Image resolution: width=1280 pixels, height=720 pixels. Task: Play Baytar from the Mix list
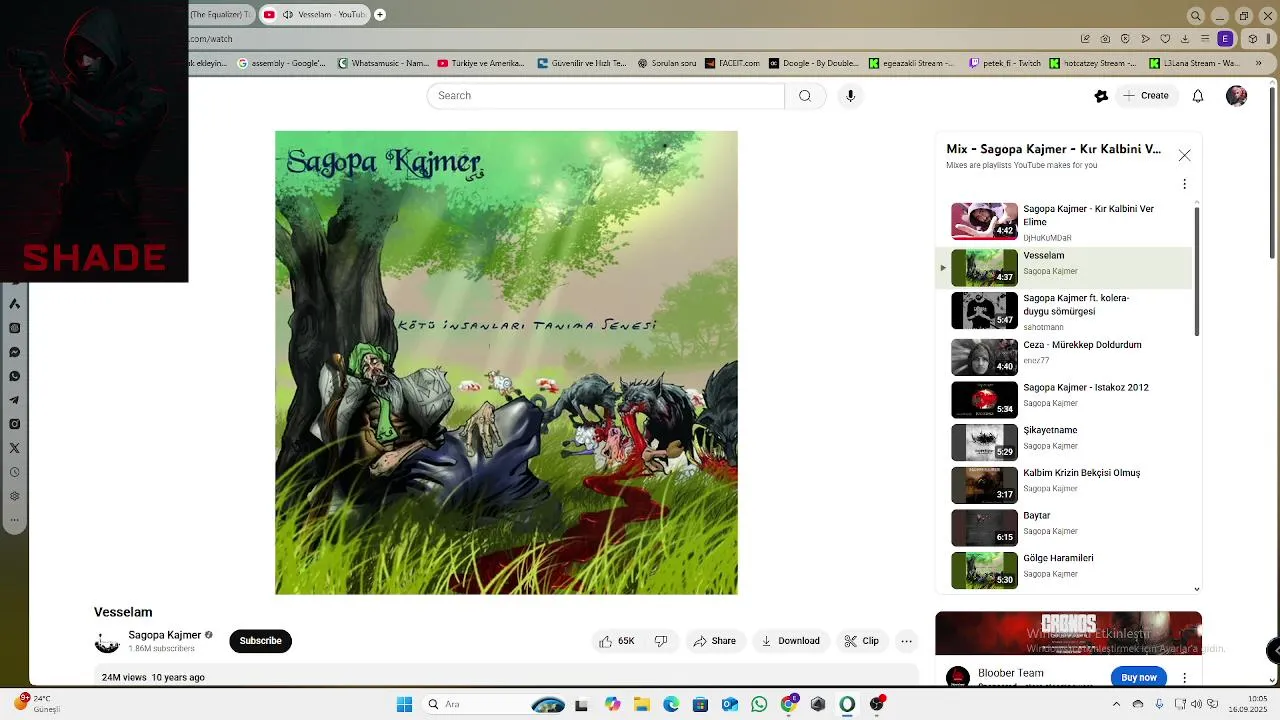(x=1063, y=526)
